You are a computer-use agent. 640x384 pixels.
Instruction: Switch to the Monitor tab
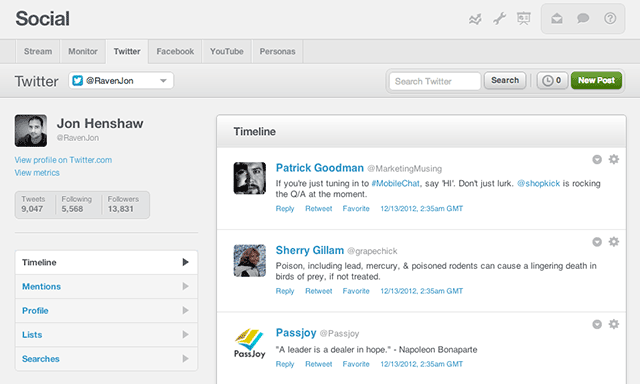[x=83, y=51]
